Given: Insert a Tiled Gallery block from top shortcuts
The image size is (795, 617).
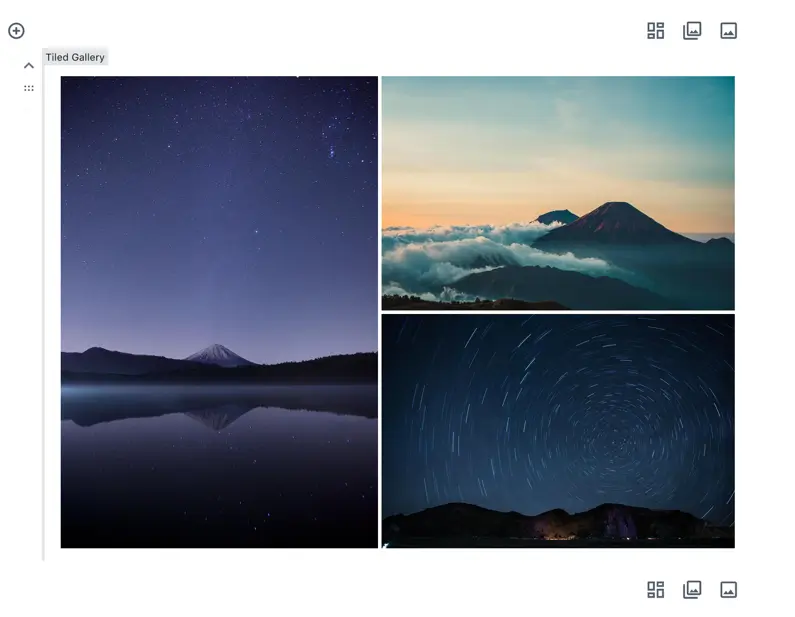Looking at the screenshot, I should click(x=656, y=31).
